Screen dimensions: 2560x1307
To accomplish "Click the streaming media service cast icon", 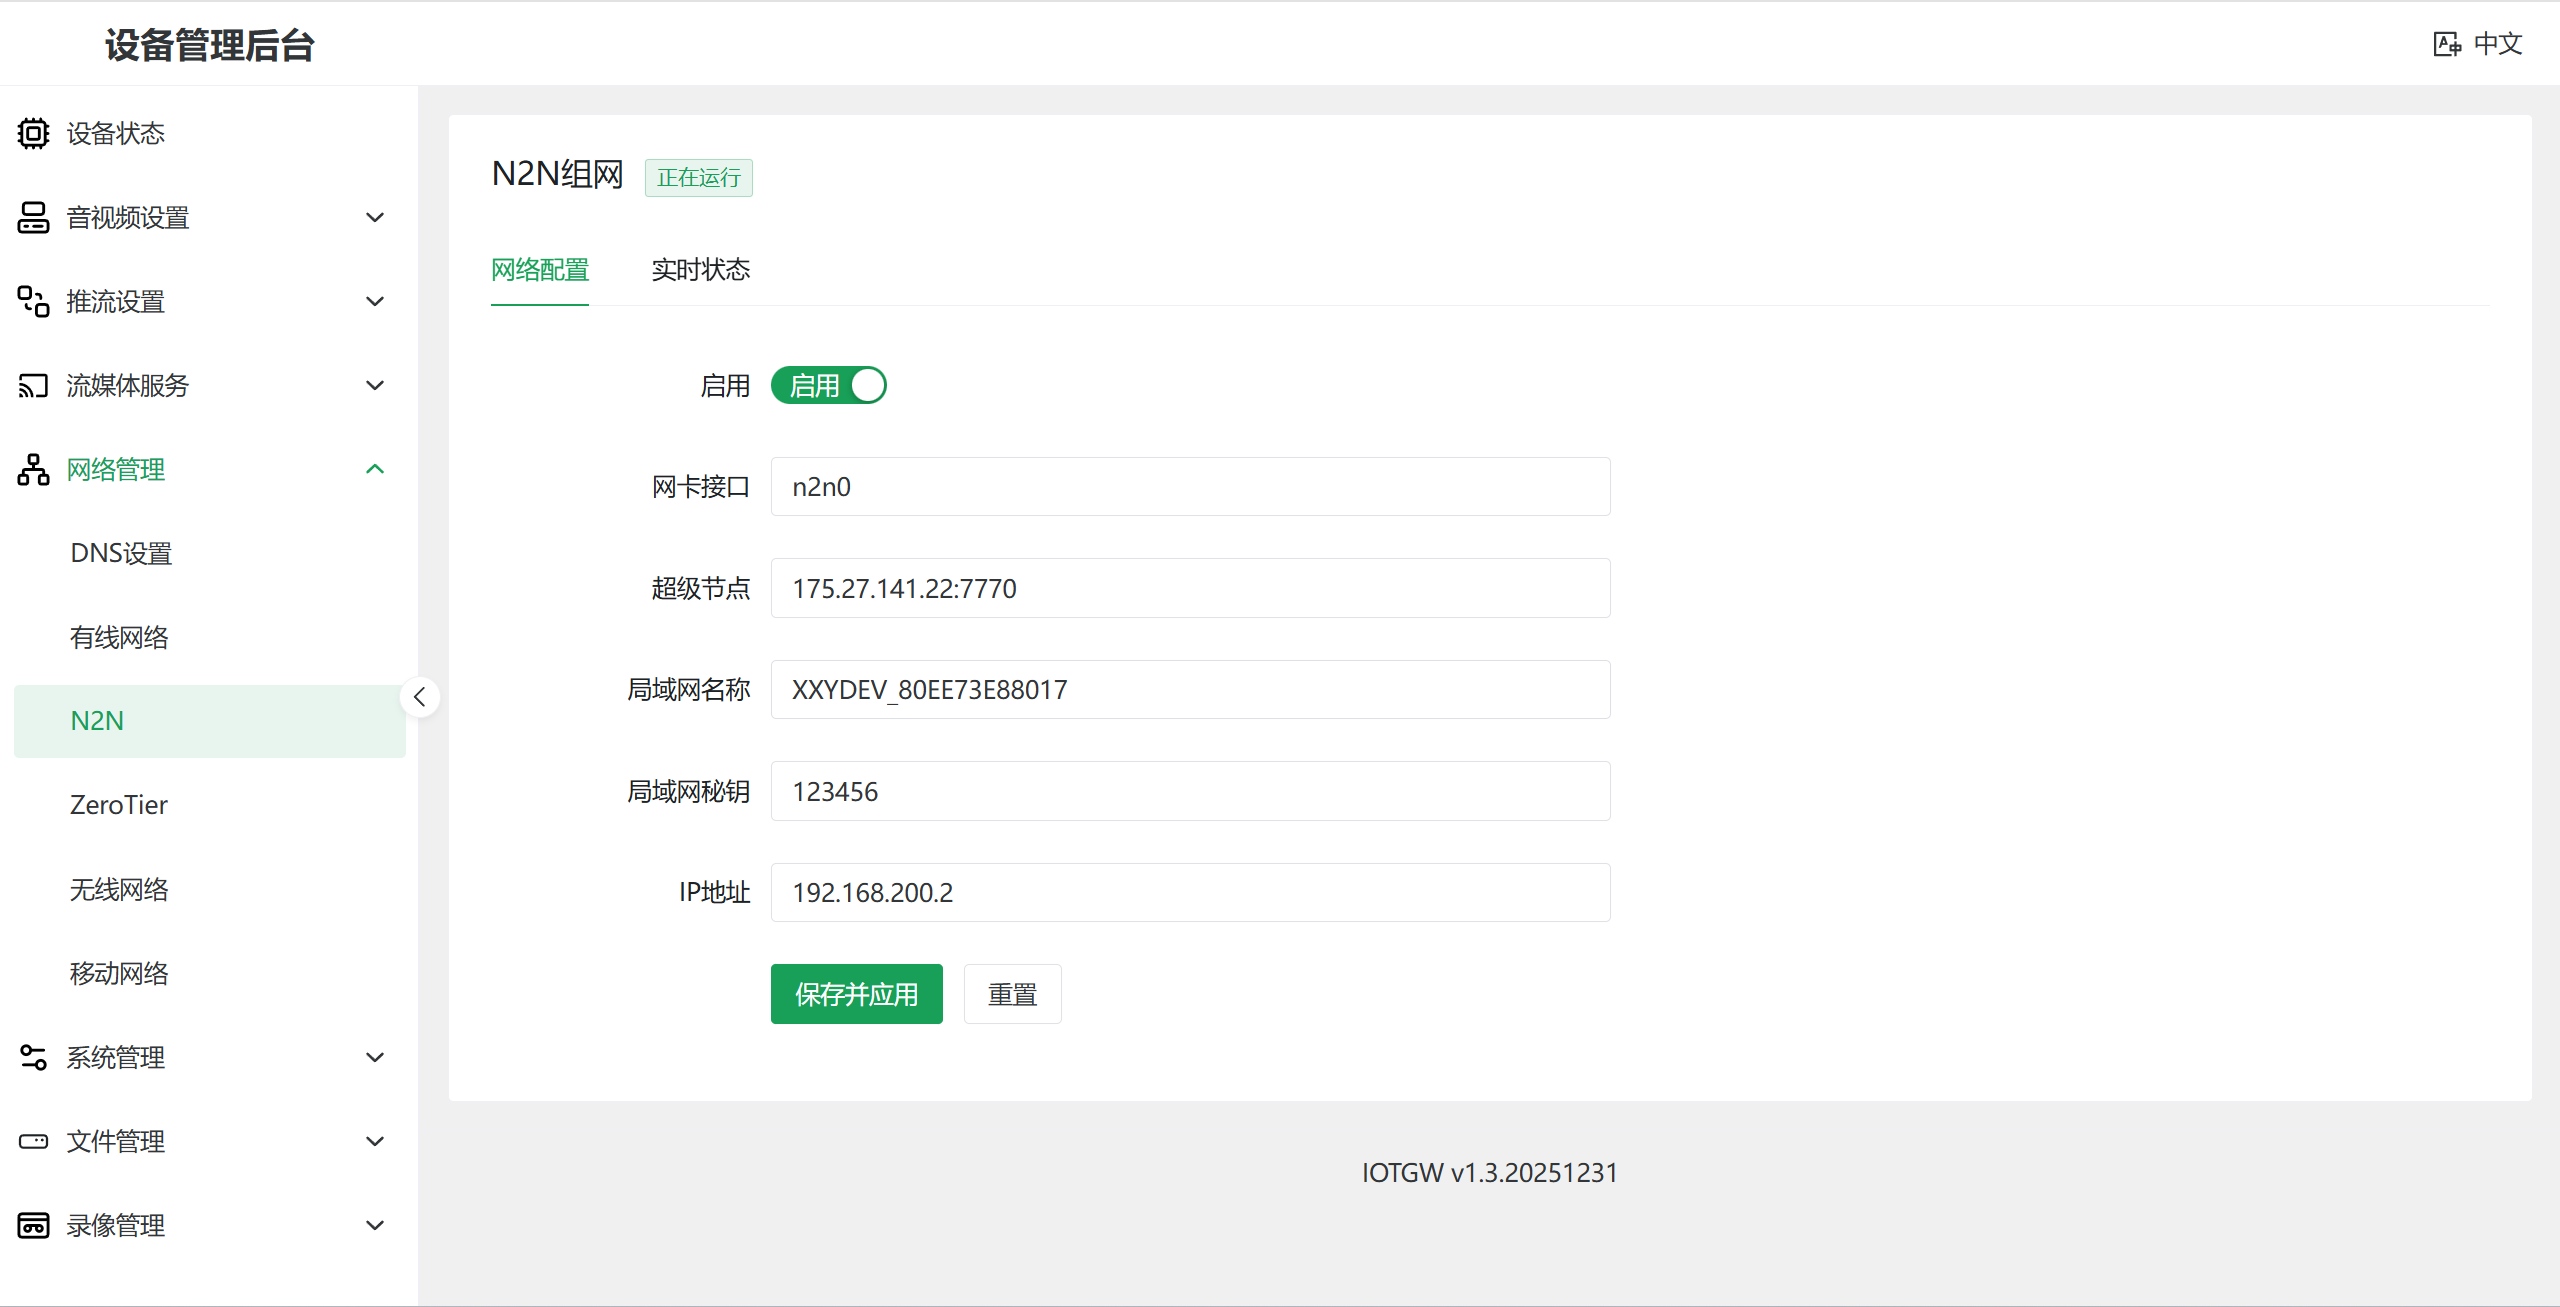I will (33, 385).
